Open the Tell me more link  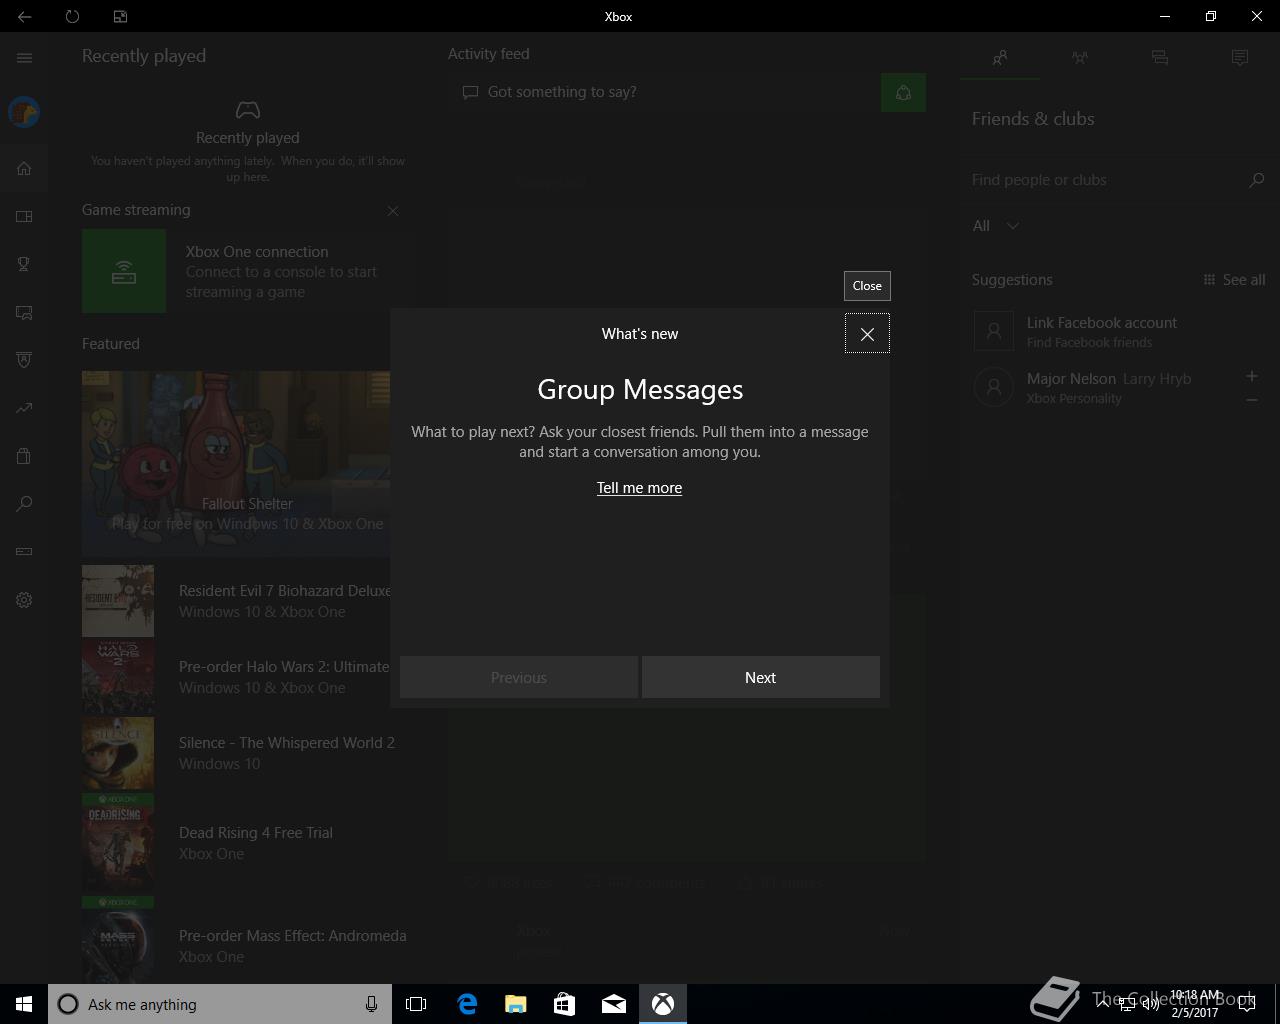(639, 488)
